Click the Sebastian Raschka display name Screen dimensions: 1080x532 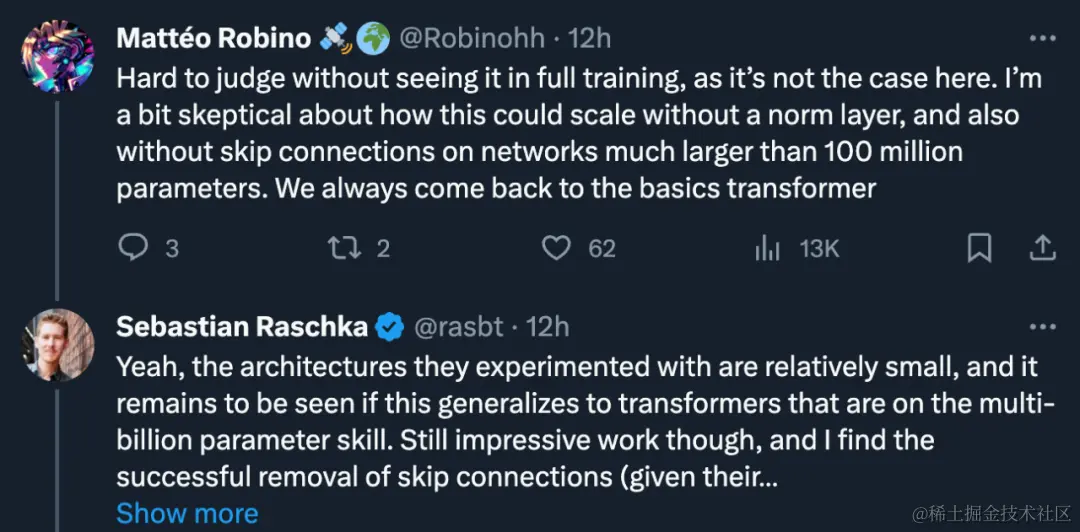pos(241,326)
